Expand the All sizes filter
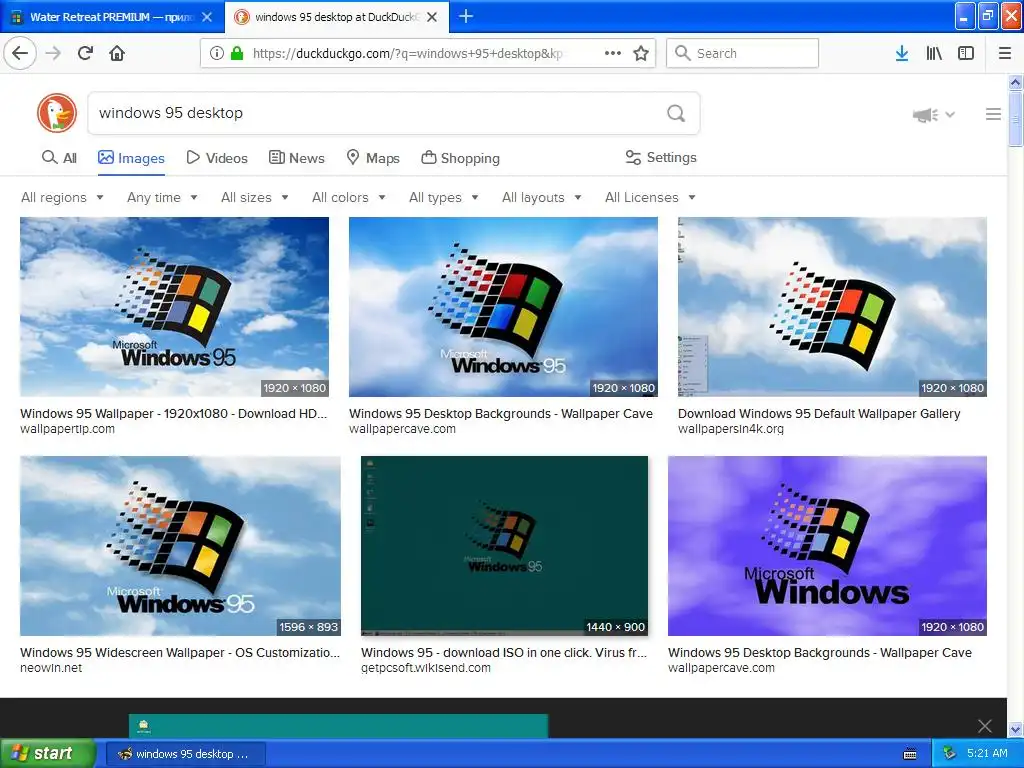The height and width of the screenshot is (768, 1024). pos(255,197)
